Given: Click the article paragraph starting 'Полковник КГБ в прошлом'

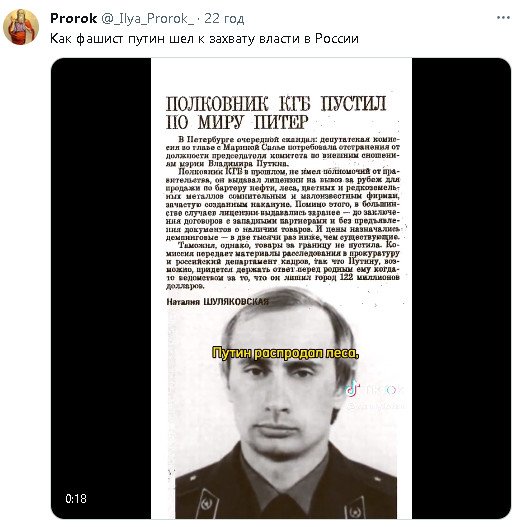Looking at the screenshot, I should tap(283, 204).
